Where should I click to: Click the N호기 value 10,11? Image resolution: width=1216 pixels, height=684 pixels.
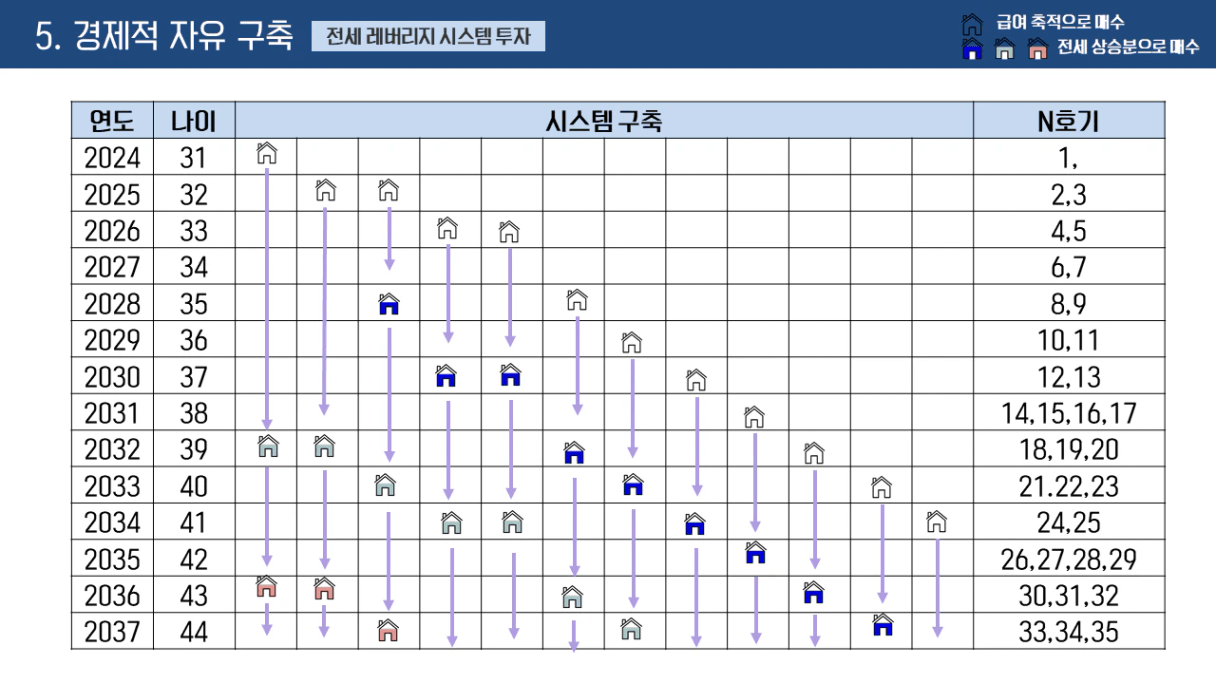tap(1069, 340)
